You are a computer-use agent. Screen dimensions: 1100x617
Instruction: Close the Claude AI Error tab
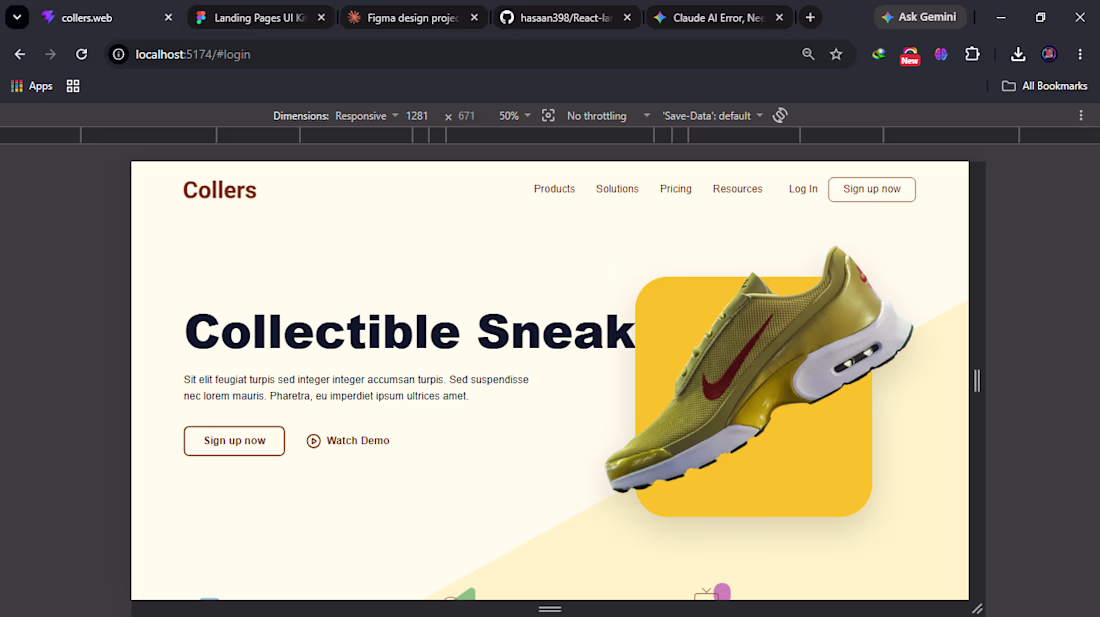click(x=779, y=18)
